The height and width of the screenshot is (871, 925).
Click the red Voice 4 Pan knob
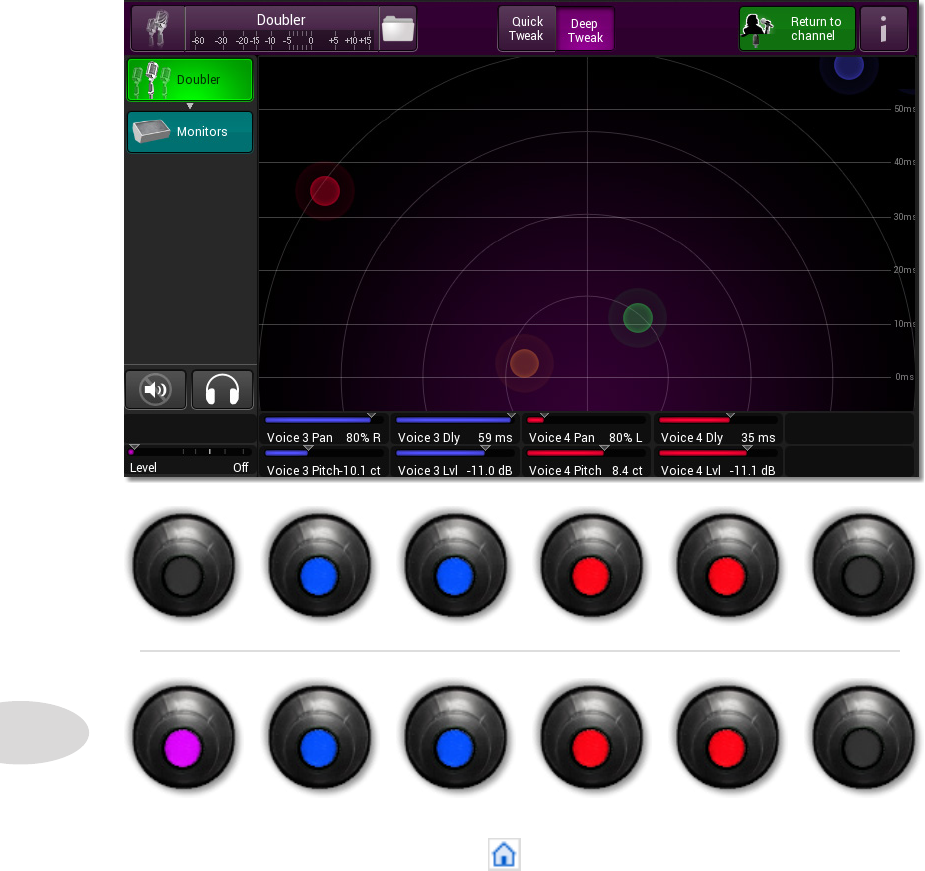click(x=591, y=566)
